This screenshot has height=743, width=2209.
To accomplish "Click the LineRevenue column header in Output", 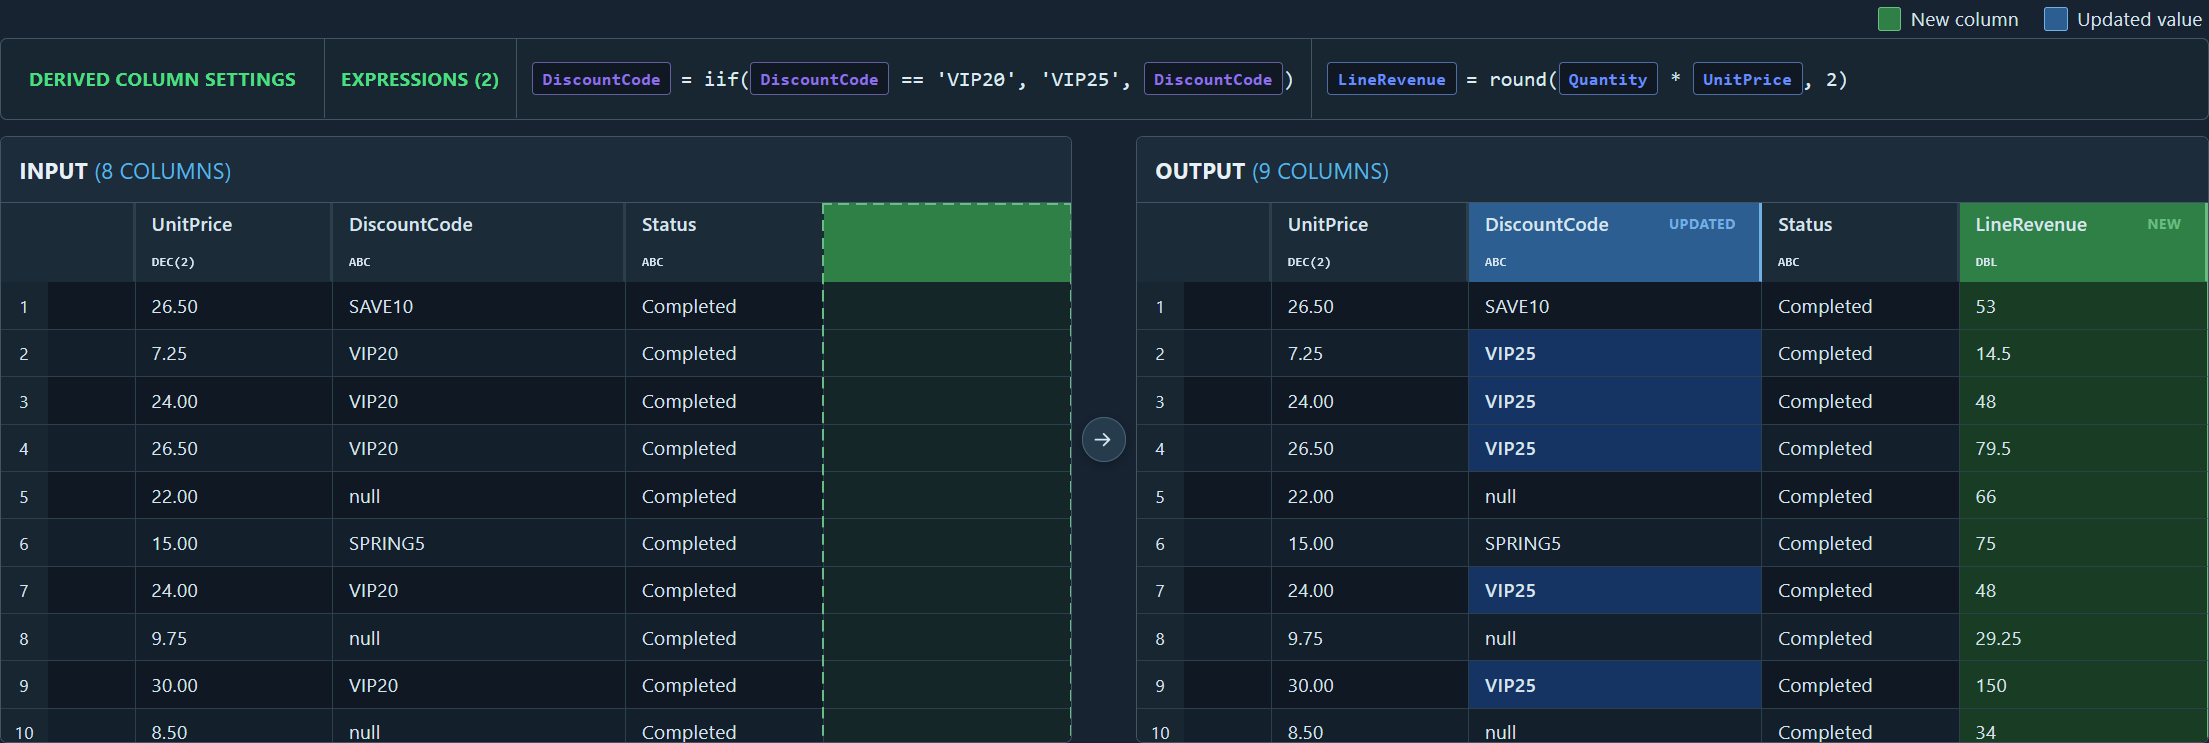I will point(2083,243).
